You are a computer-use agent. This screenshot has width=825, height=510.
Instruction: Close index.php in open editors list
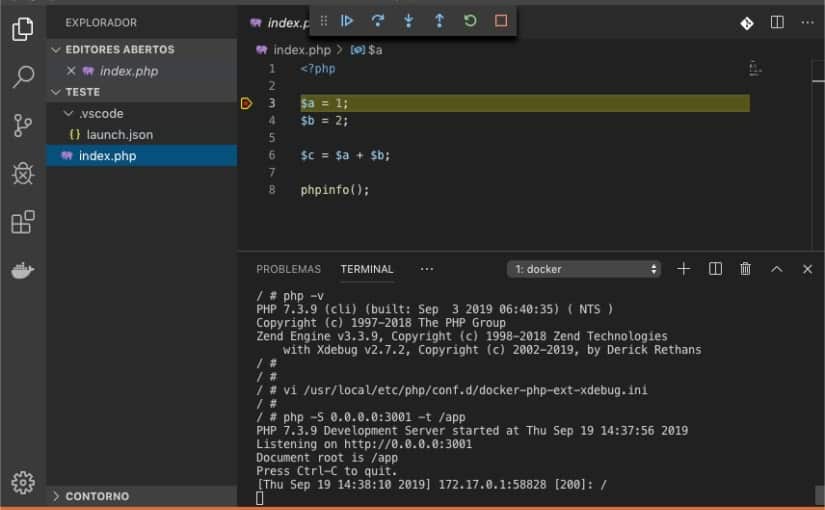71,71
